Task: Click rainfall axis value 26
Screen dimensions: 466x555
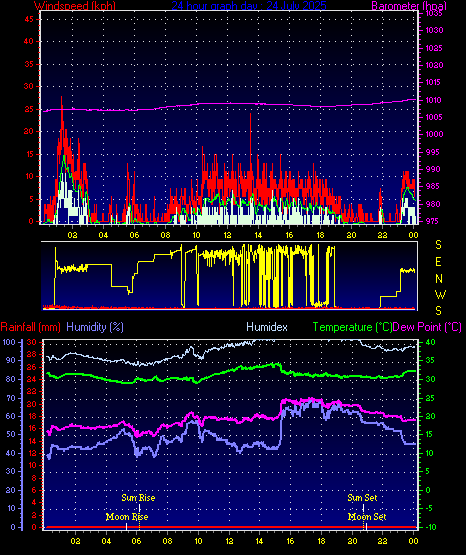Action: point(32,367)
